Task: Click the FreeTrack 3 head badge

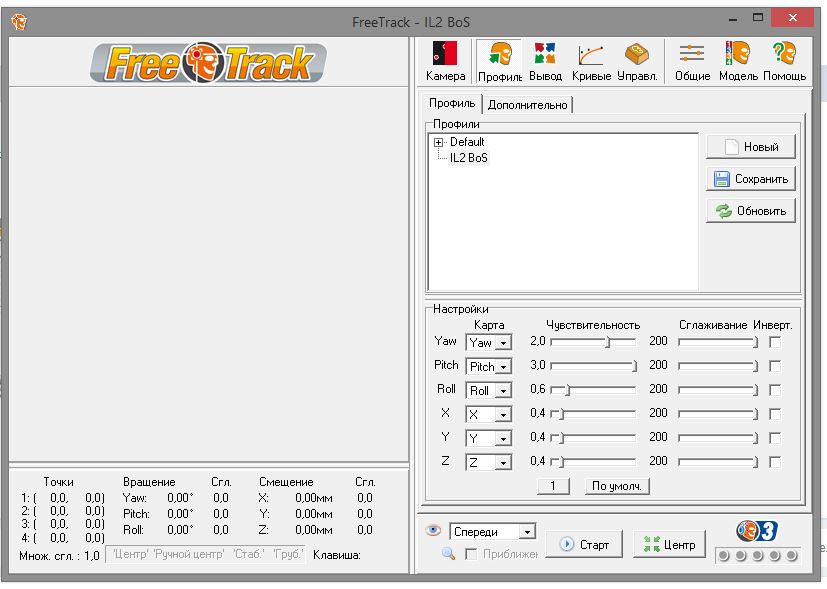Action: (757, 531)
